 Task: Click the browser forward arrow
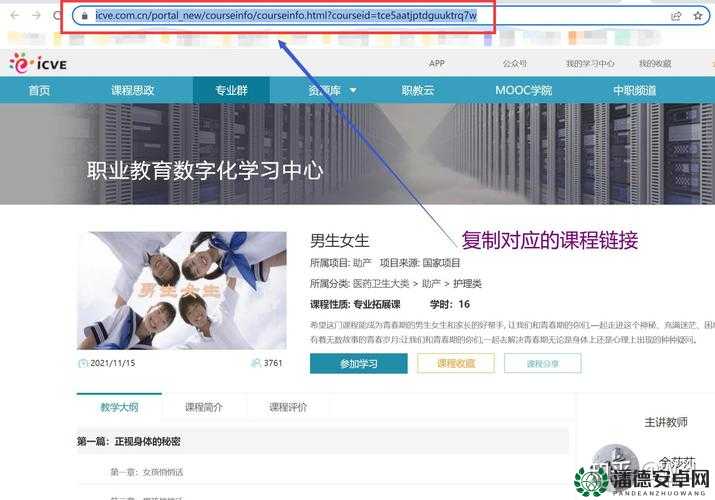36,15
